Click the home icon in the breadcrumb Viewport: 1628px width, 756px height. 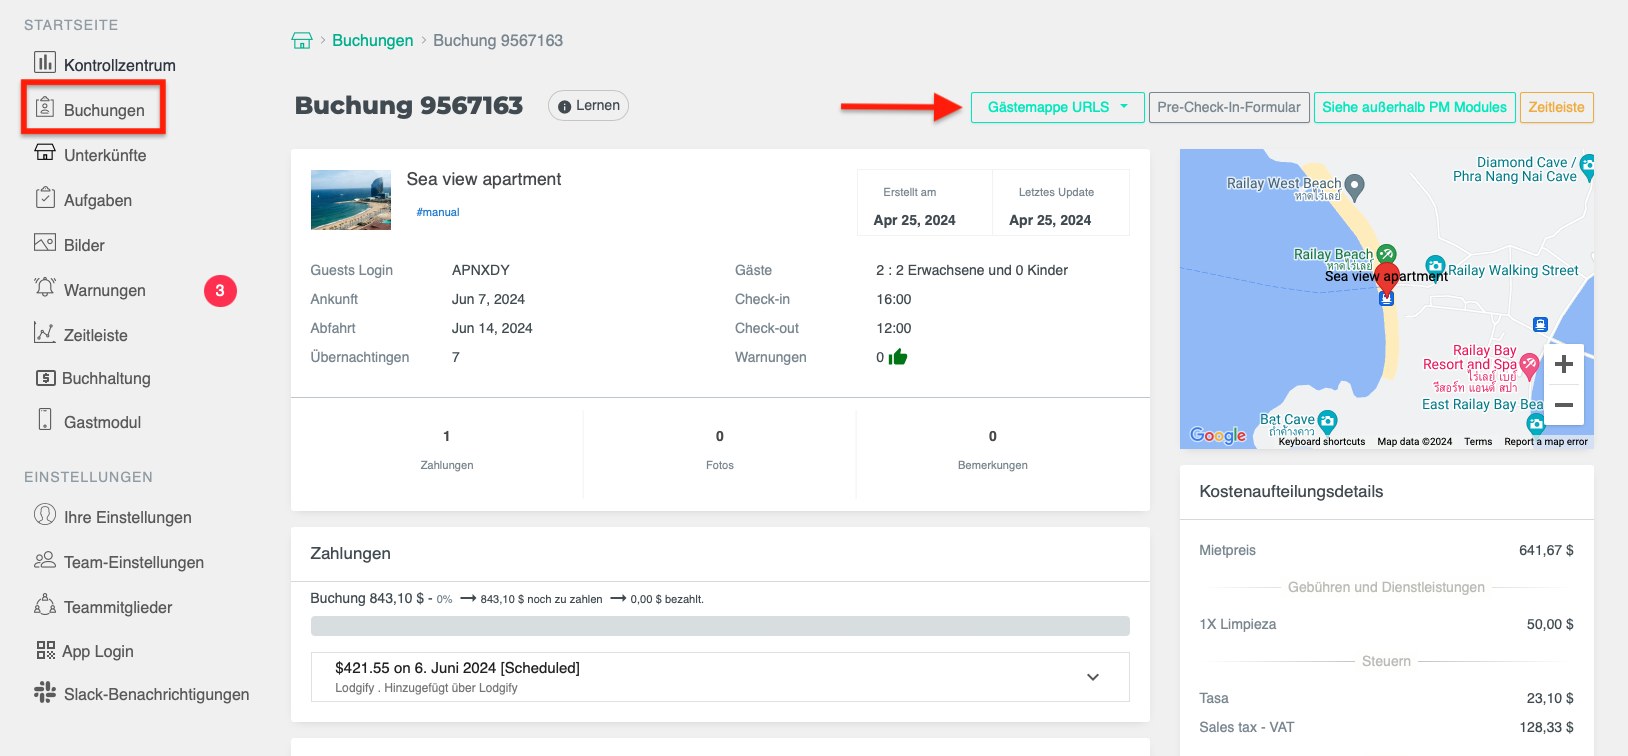(x=301, y=41)
